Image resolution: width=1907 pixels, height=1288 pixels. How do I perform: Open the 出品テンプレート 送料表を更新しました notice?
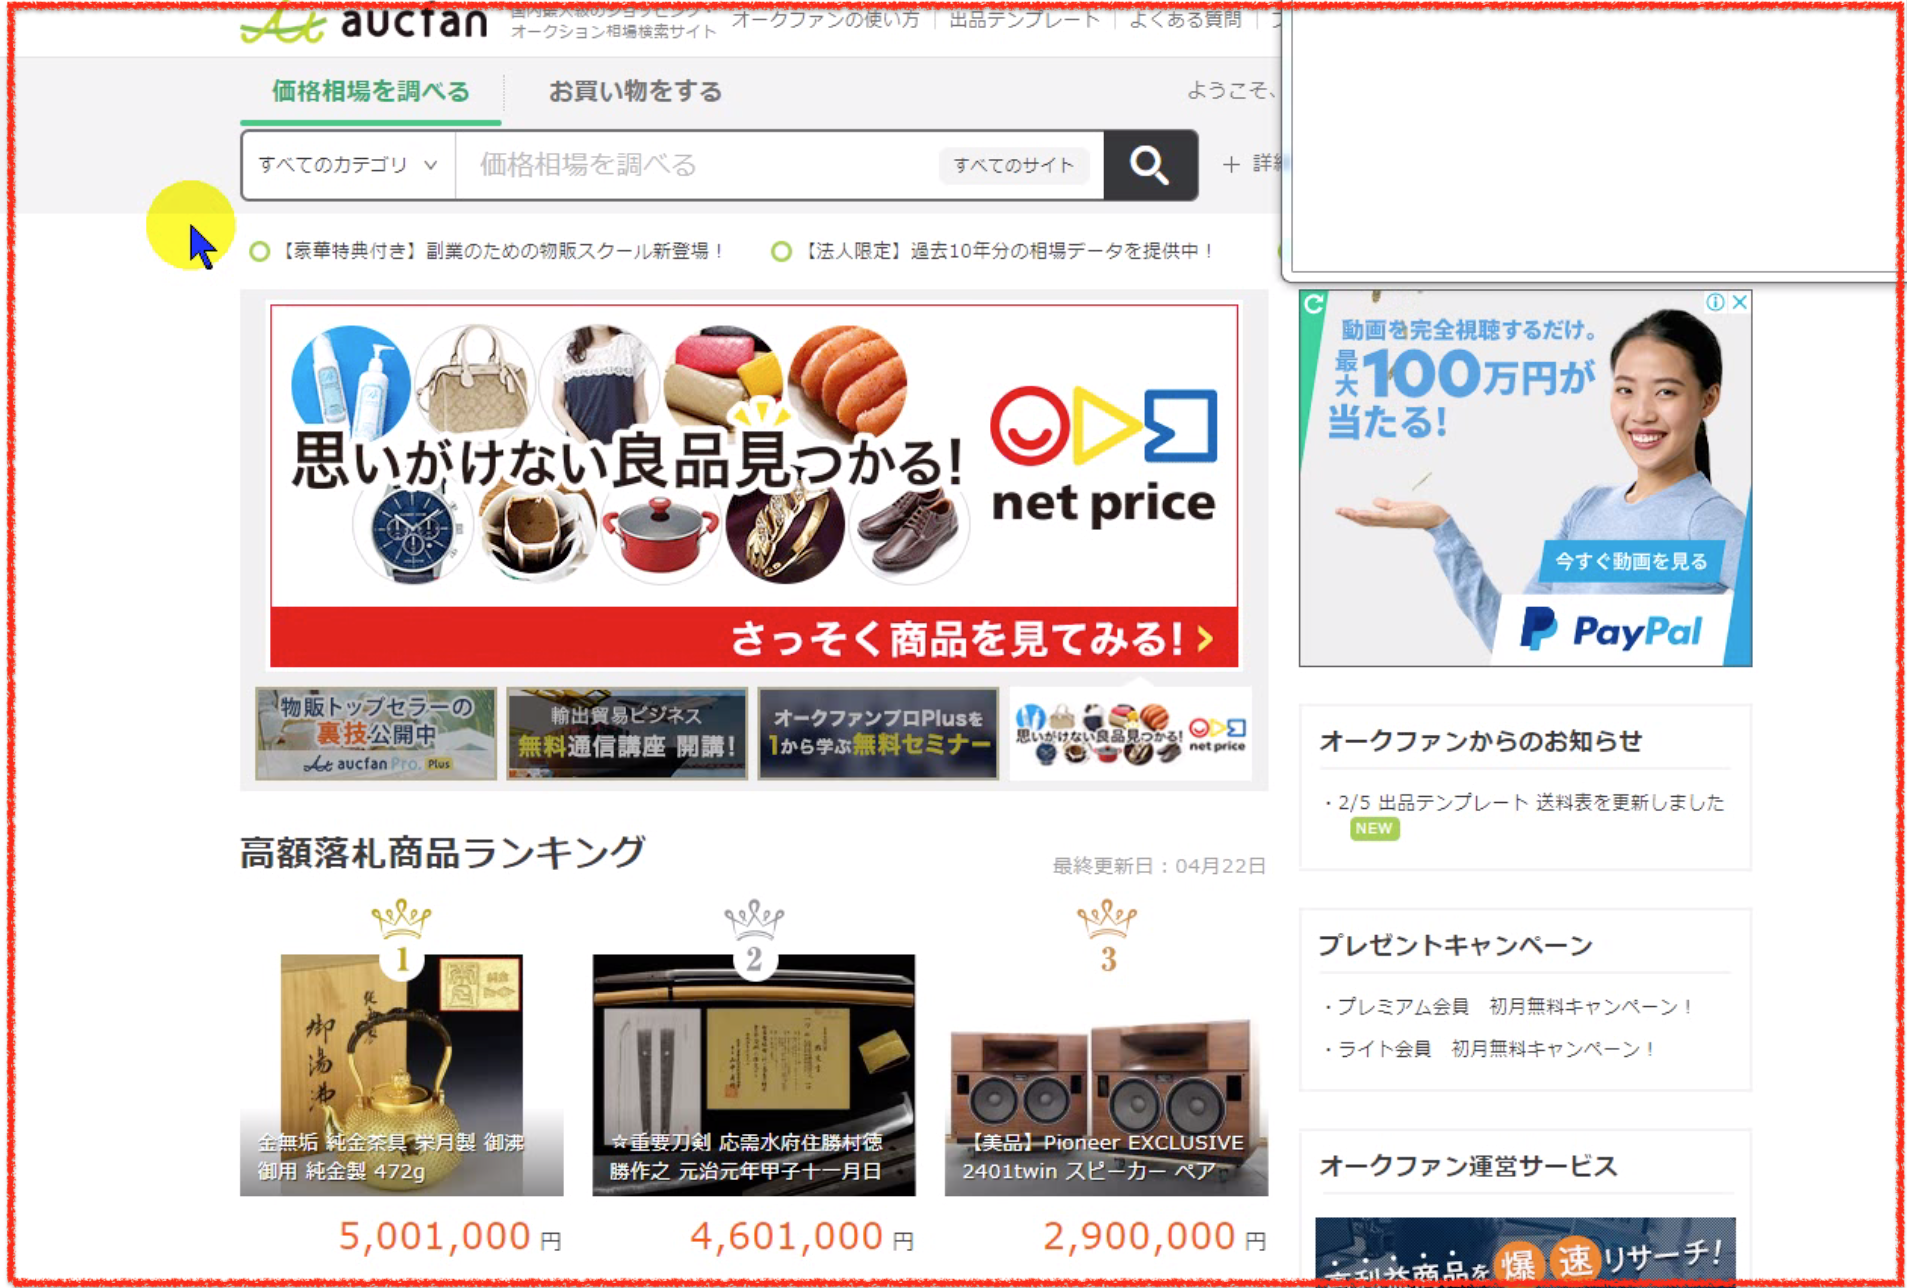[1530, 803]
